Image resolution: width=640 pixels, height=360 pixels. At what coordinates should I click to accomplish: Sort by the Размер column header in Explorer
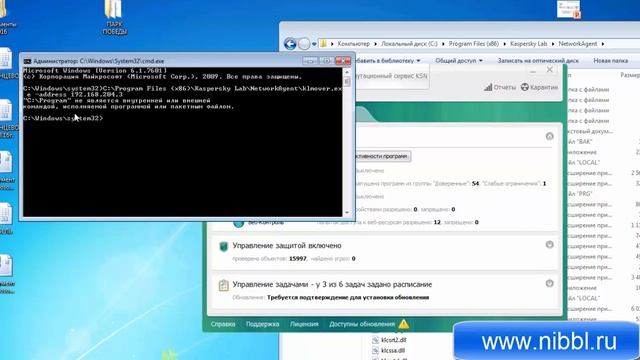[x=629, y=75]
